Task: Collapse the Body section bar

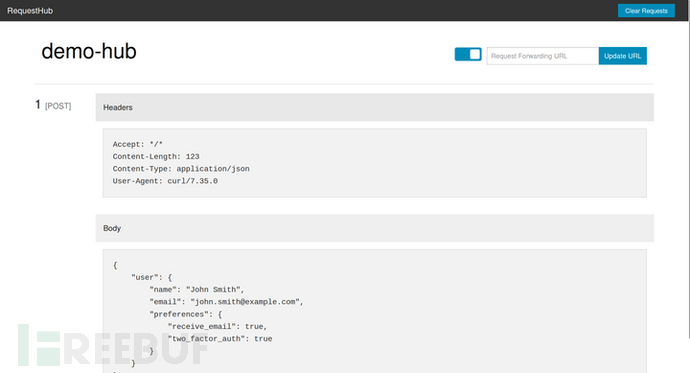Action: tap(374, 228)
